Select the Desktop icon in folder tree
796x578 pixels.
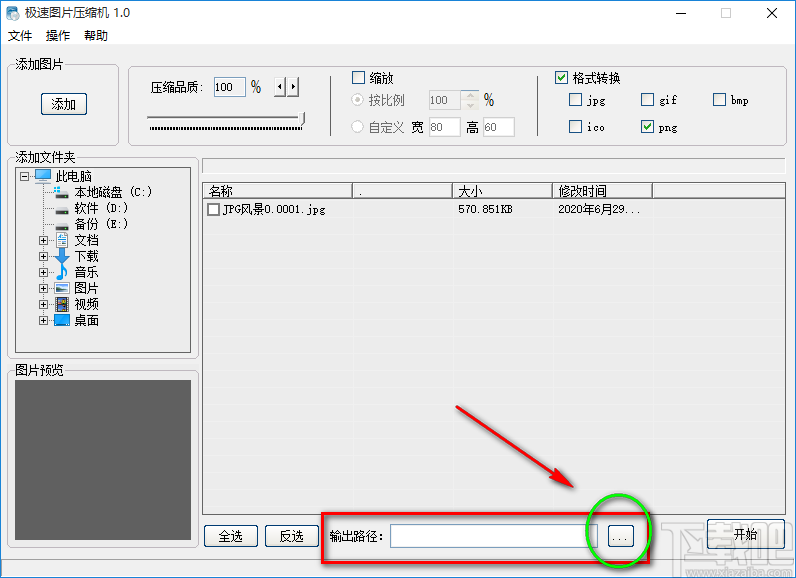(x=62, y=320)
